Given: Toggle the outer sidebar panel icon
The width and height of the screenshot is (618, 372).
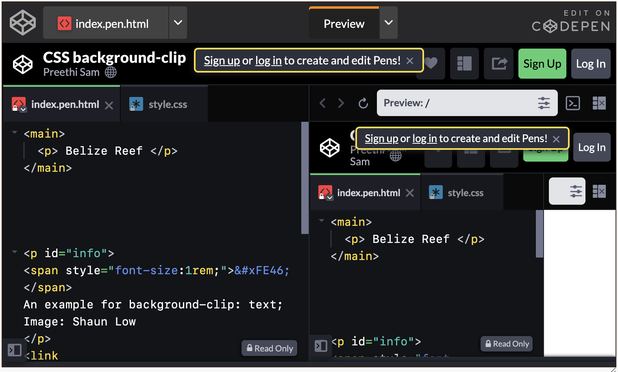Looking at the screenshot, I should [x=15, y=349].
